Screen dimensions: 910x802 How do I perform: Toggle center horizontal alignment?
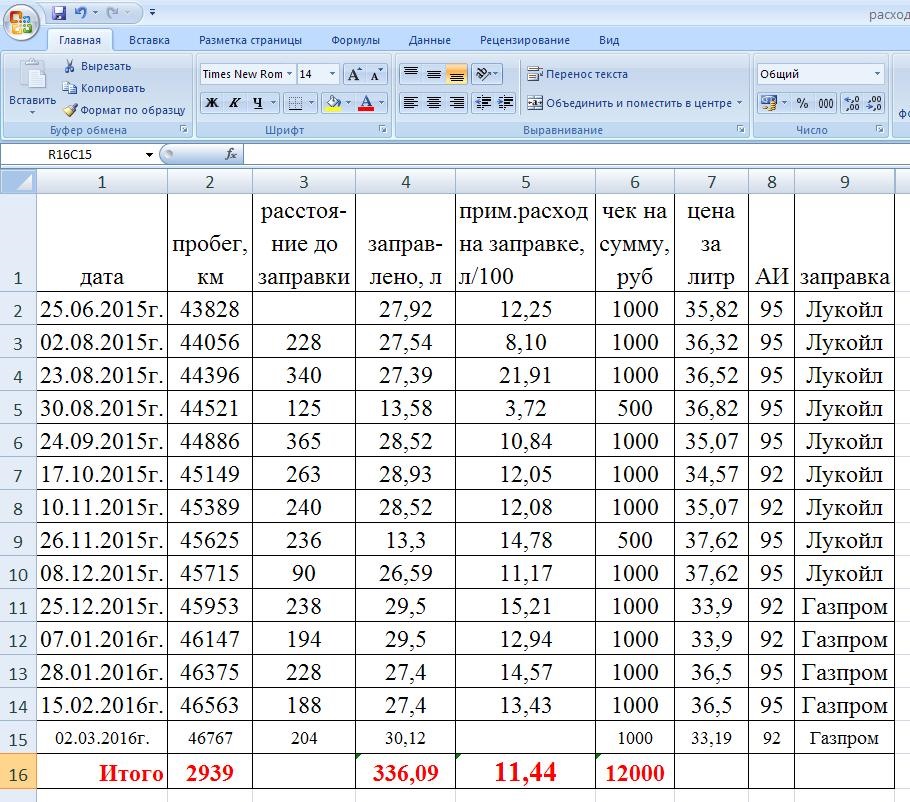coord(433,103)
